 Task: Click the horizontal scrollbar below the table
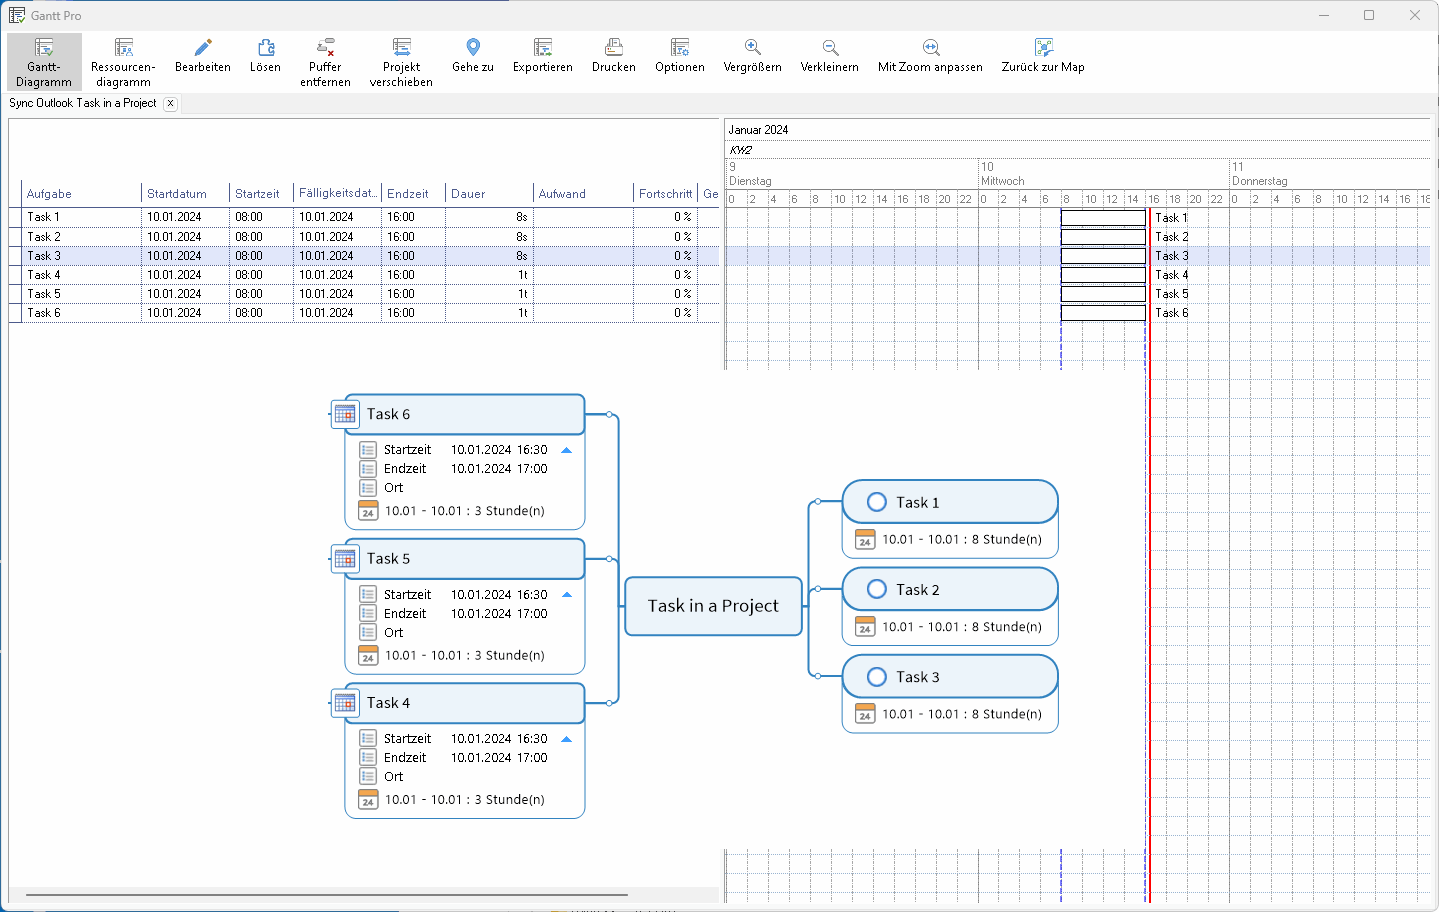(x=326, y=895)
